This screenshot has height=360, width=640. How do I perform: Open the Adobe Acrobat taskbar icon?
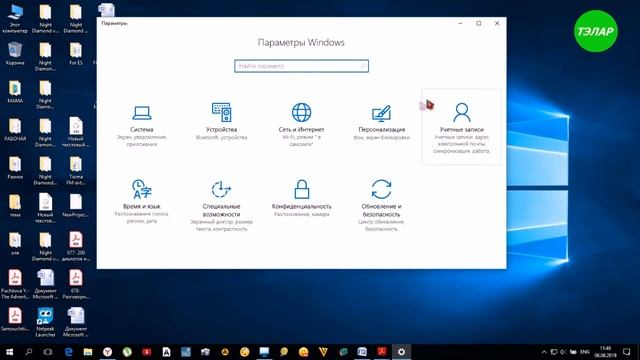click(x=382, y=352)
